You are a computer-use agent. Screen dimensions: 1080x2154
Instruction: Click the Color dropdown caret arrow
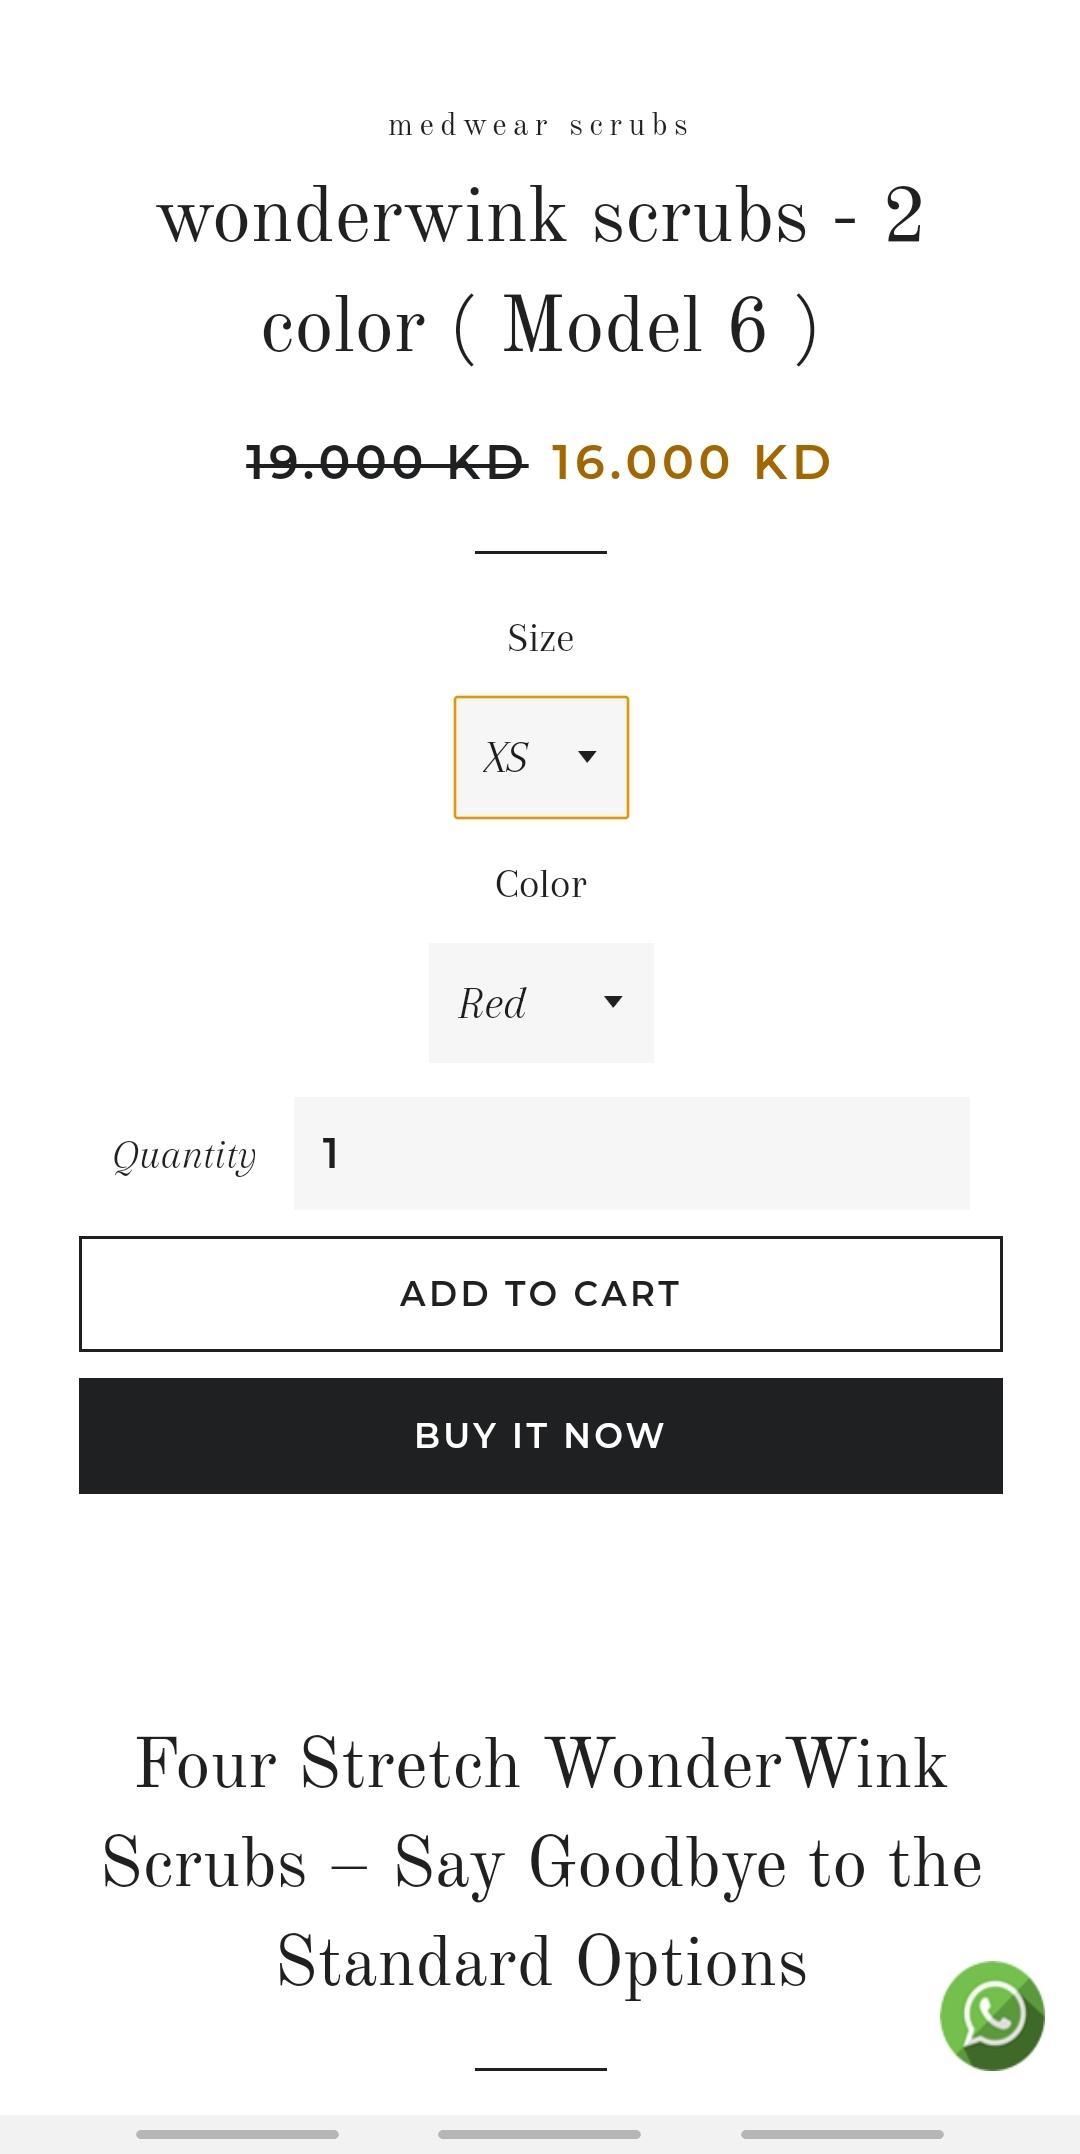(613, 1001)
